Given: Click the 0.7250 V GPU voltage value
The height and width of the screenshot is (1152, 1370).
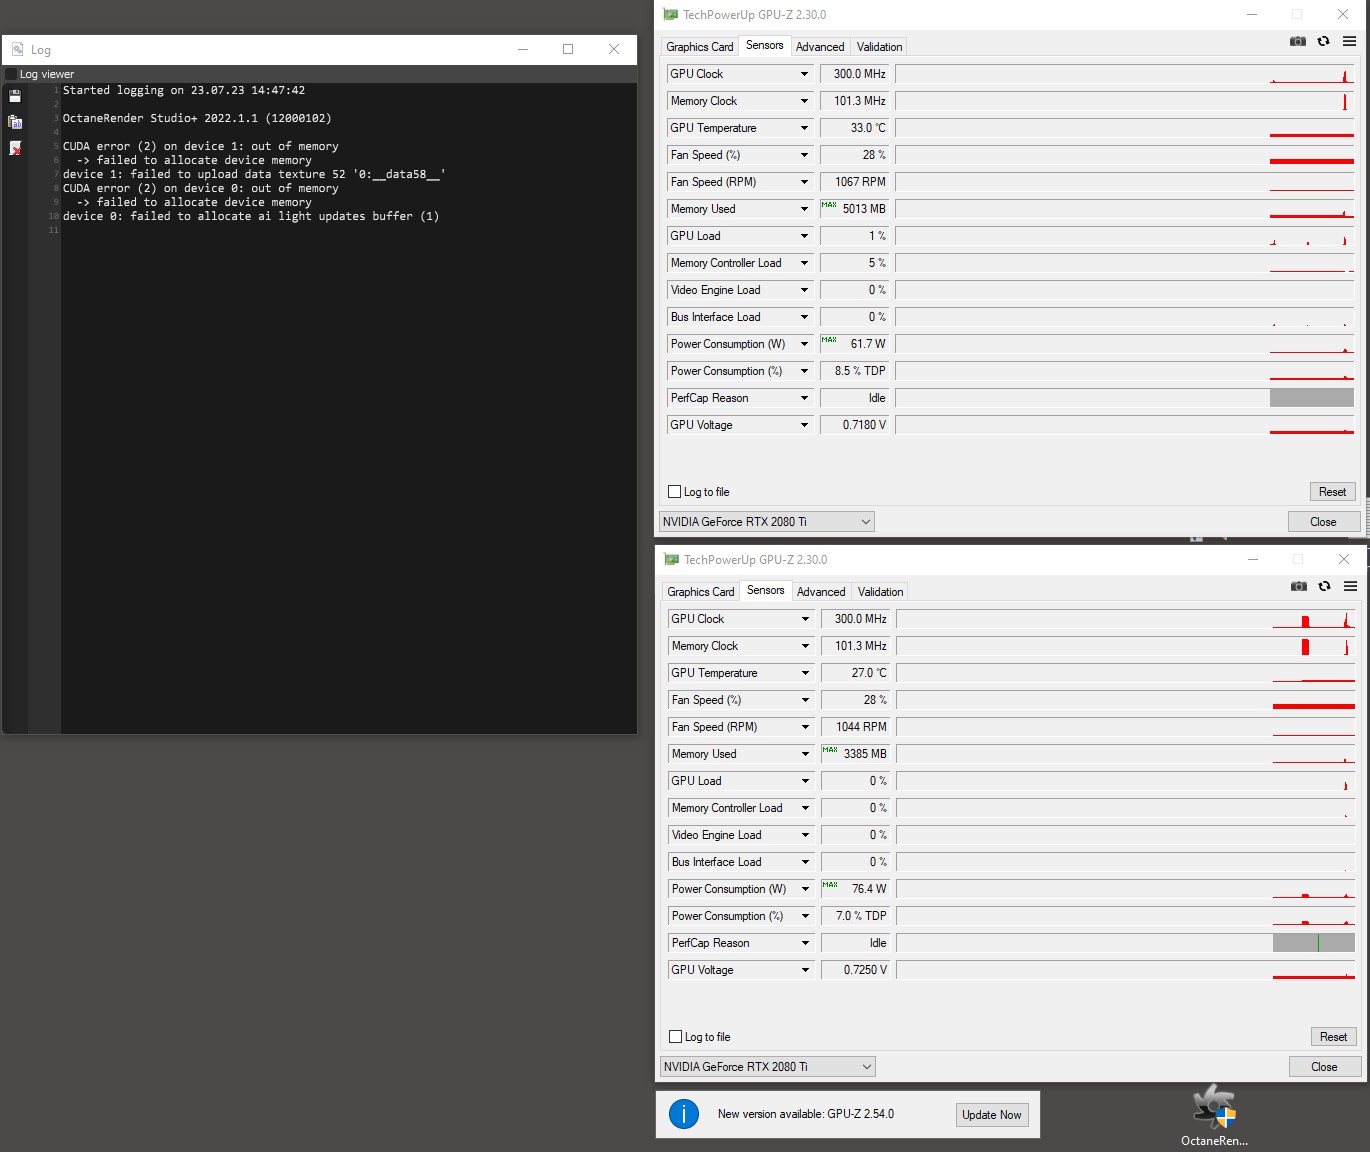Looking at the screenshot, I should [x=855, y=970].
